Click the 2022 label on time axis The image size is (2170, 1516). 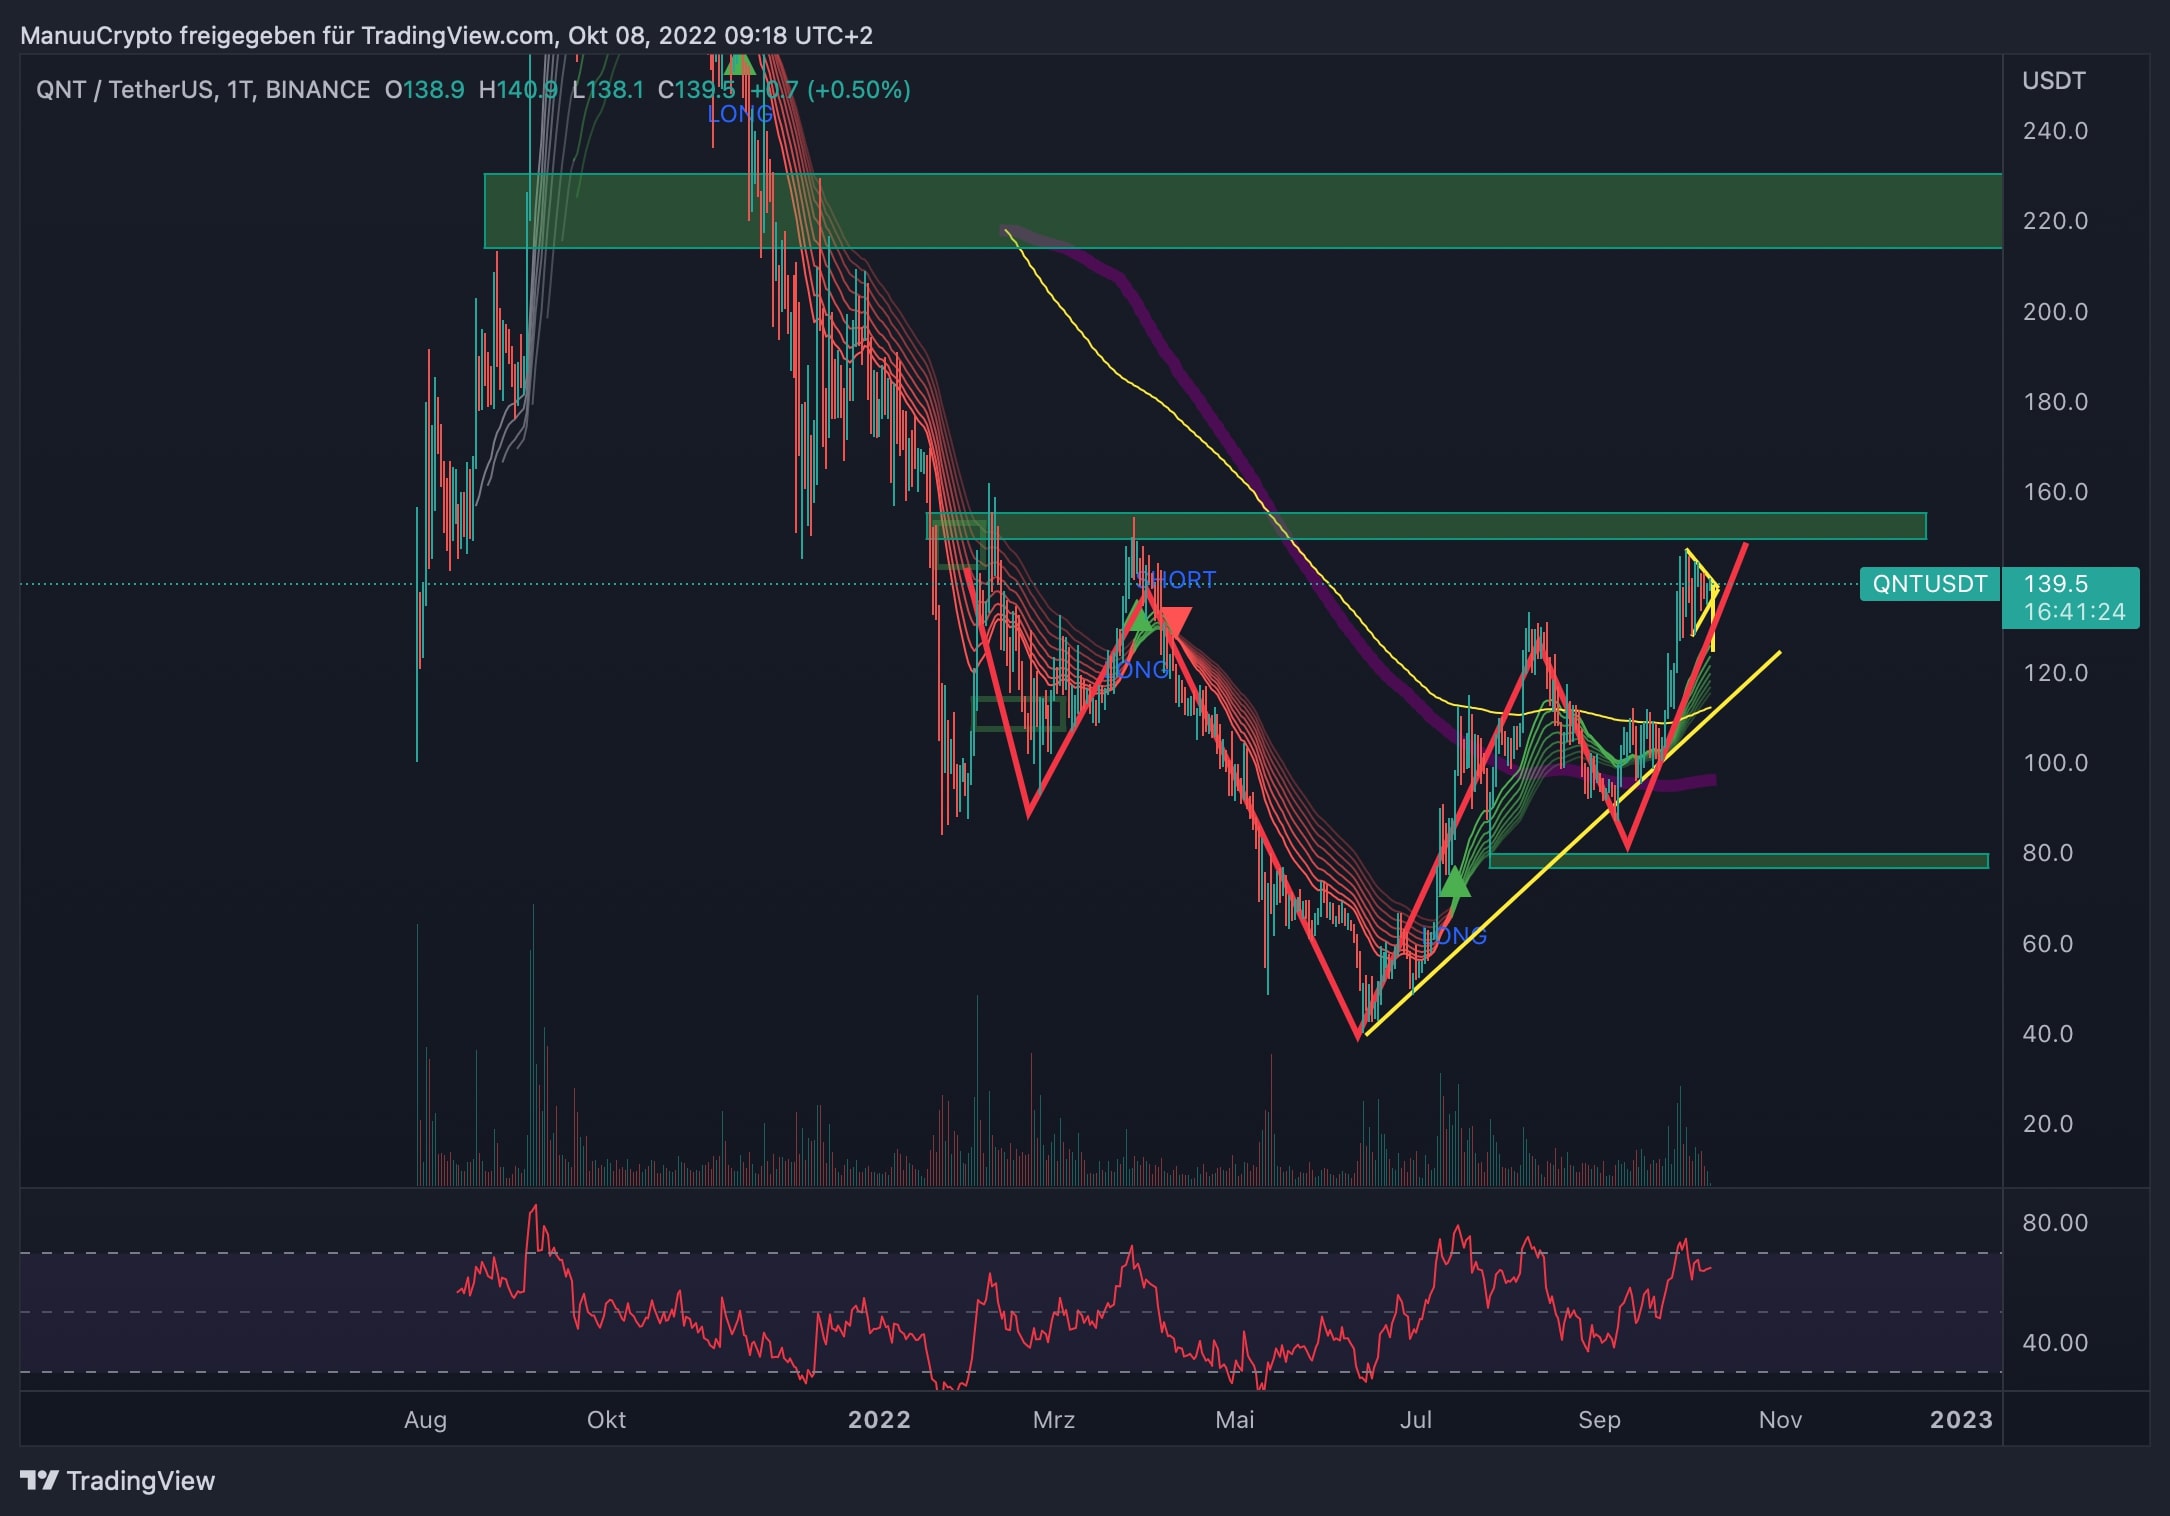(878, 1419)
